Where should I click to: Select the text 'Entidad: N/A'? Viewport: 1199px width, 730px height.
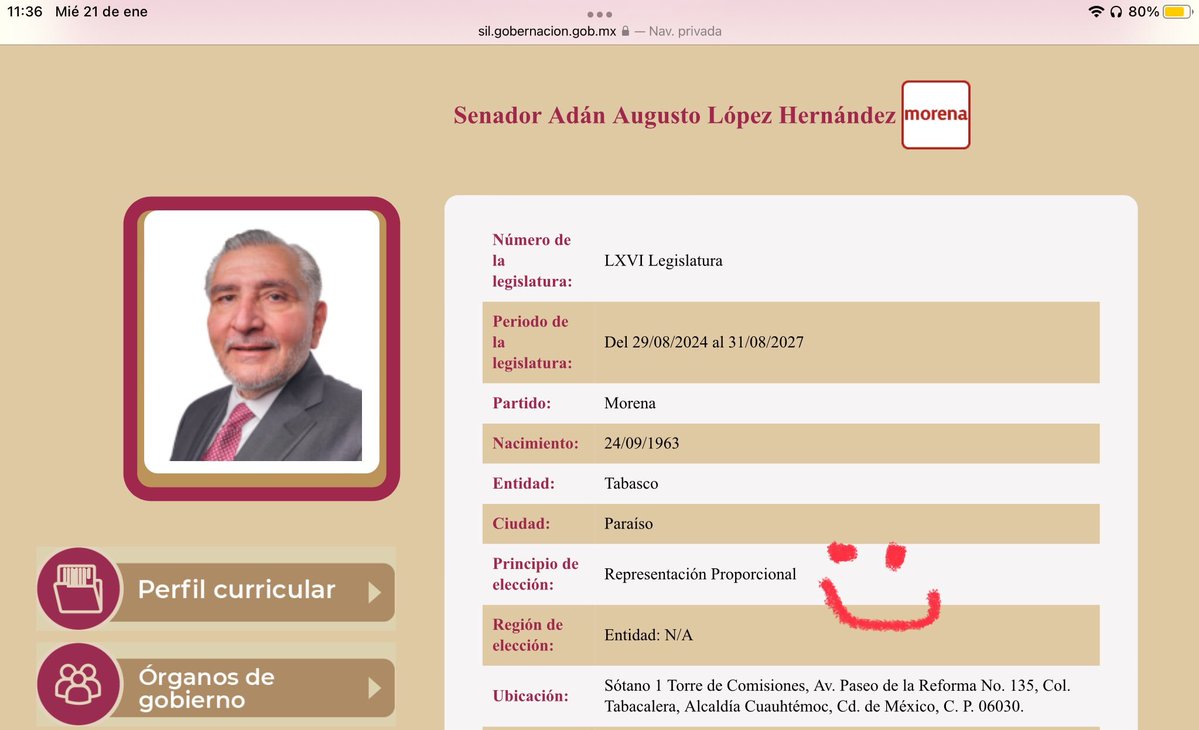coord(648,635)
